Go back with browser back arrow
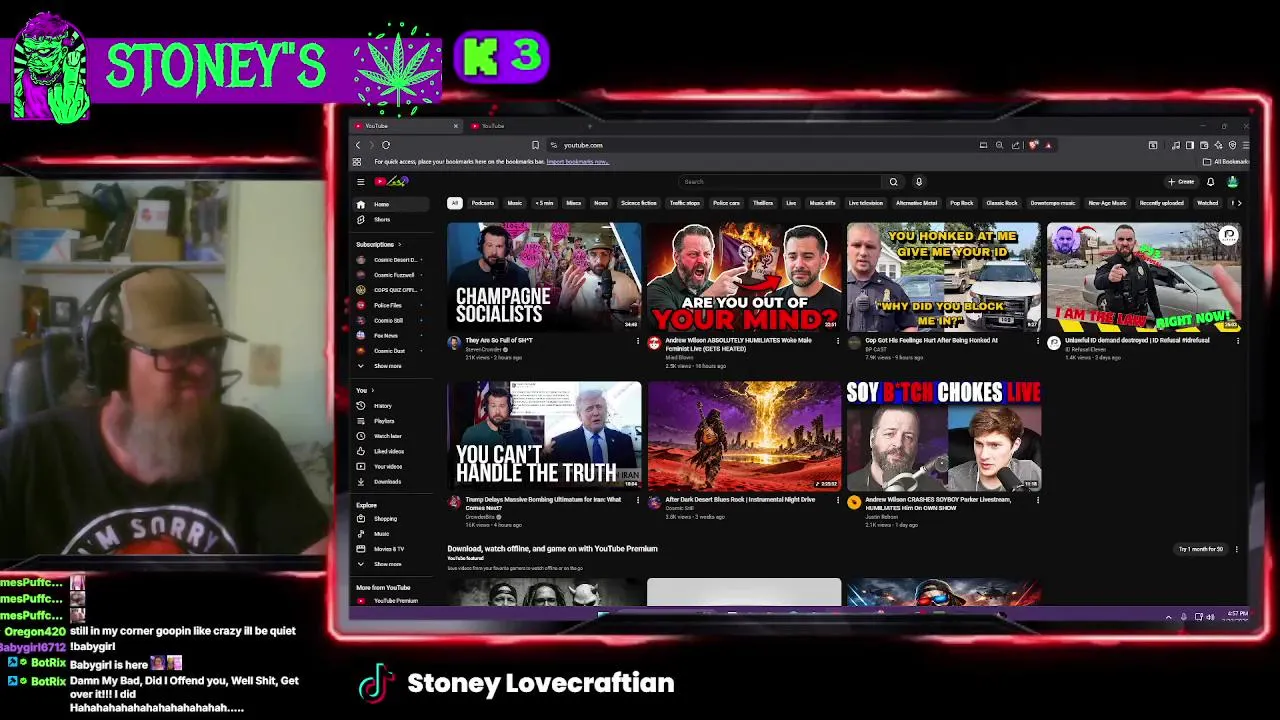Viewport: 1280px width, 720px height. pos(358,145)
